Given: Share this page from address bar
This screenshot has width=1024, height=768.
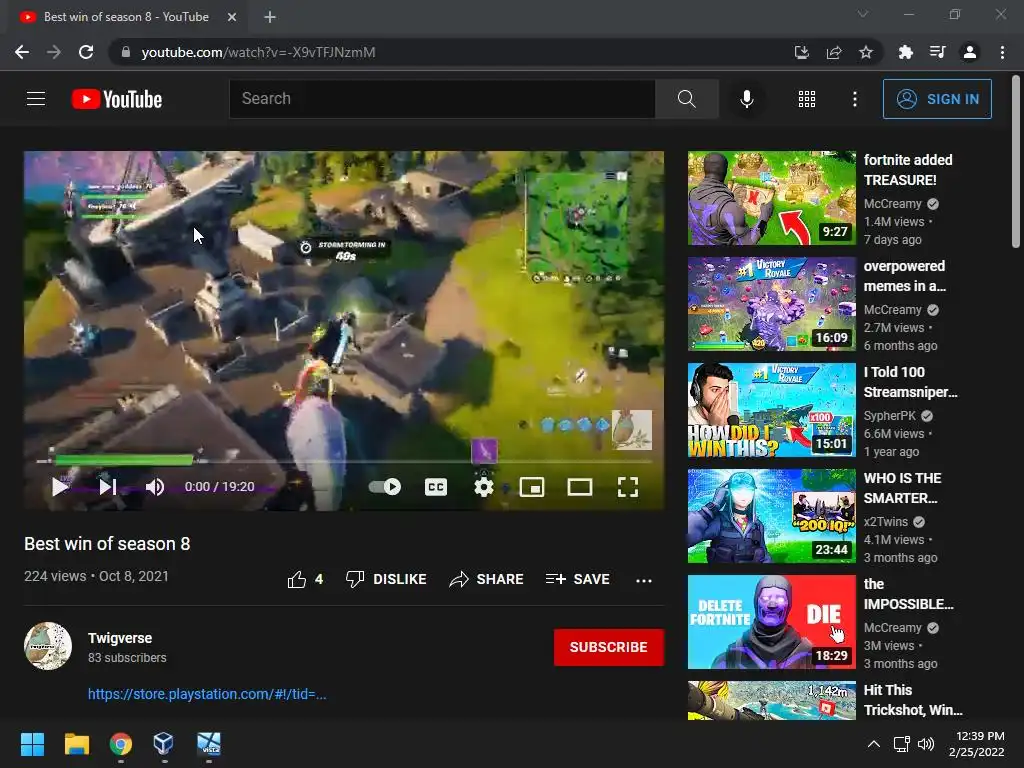Looking at the screenshot, I should tap(833, 52).
